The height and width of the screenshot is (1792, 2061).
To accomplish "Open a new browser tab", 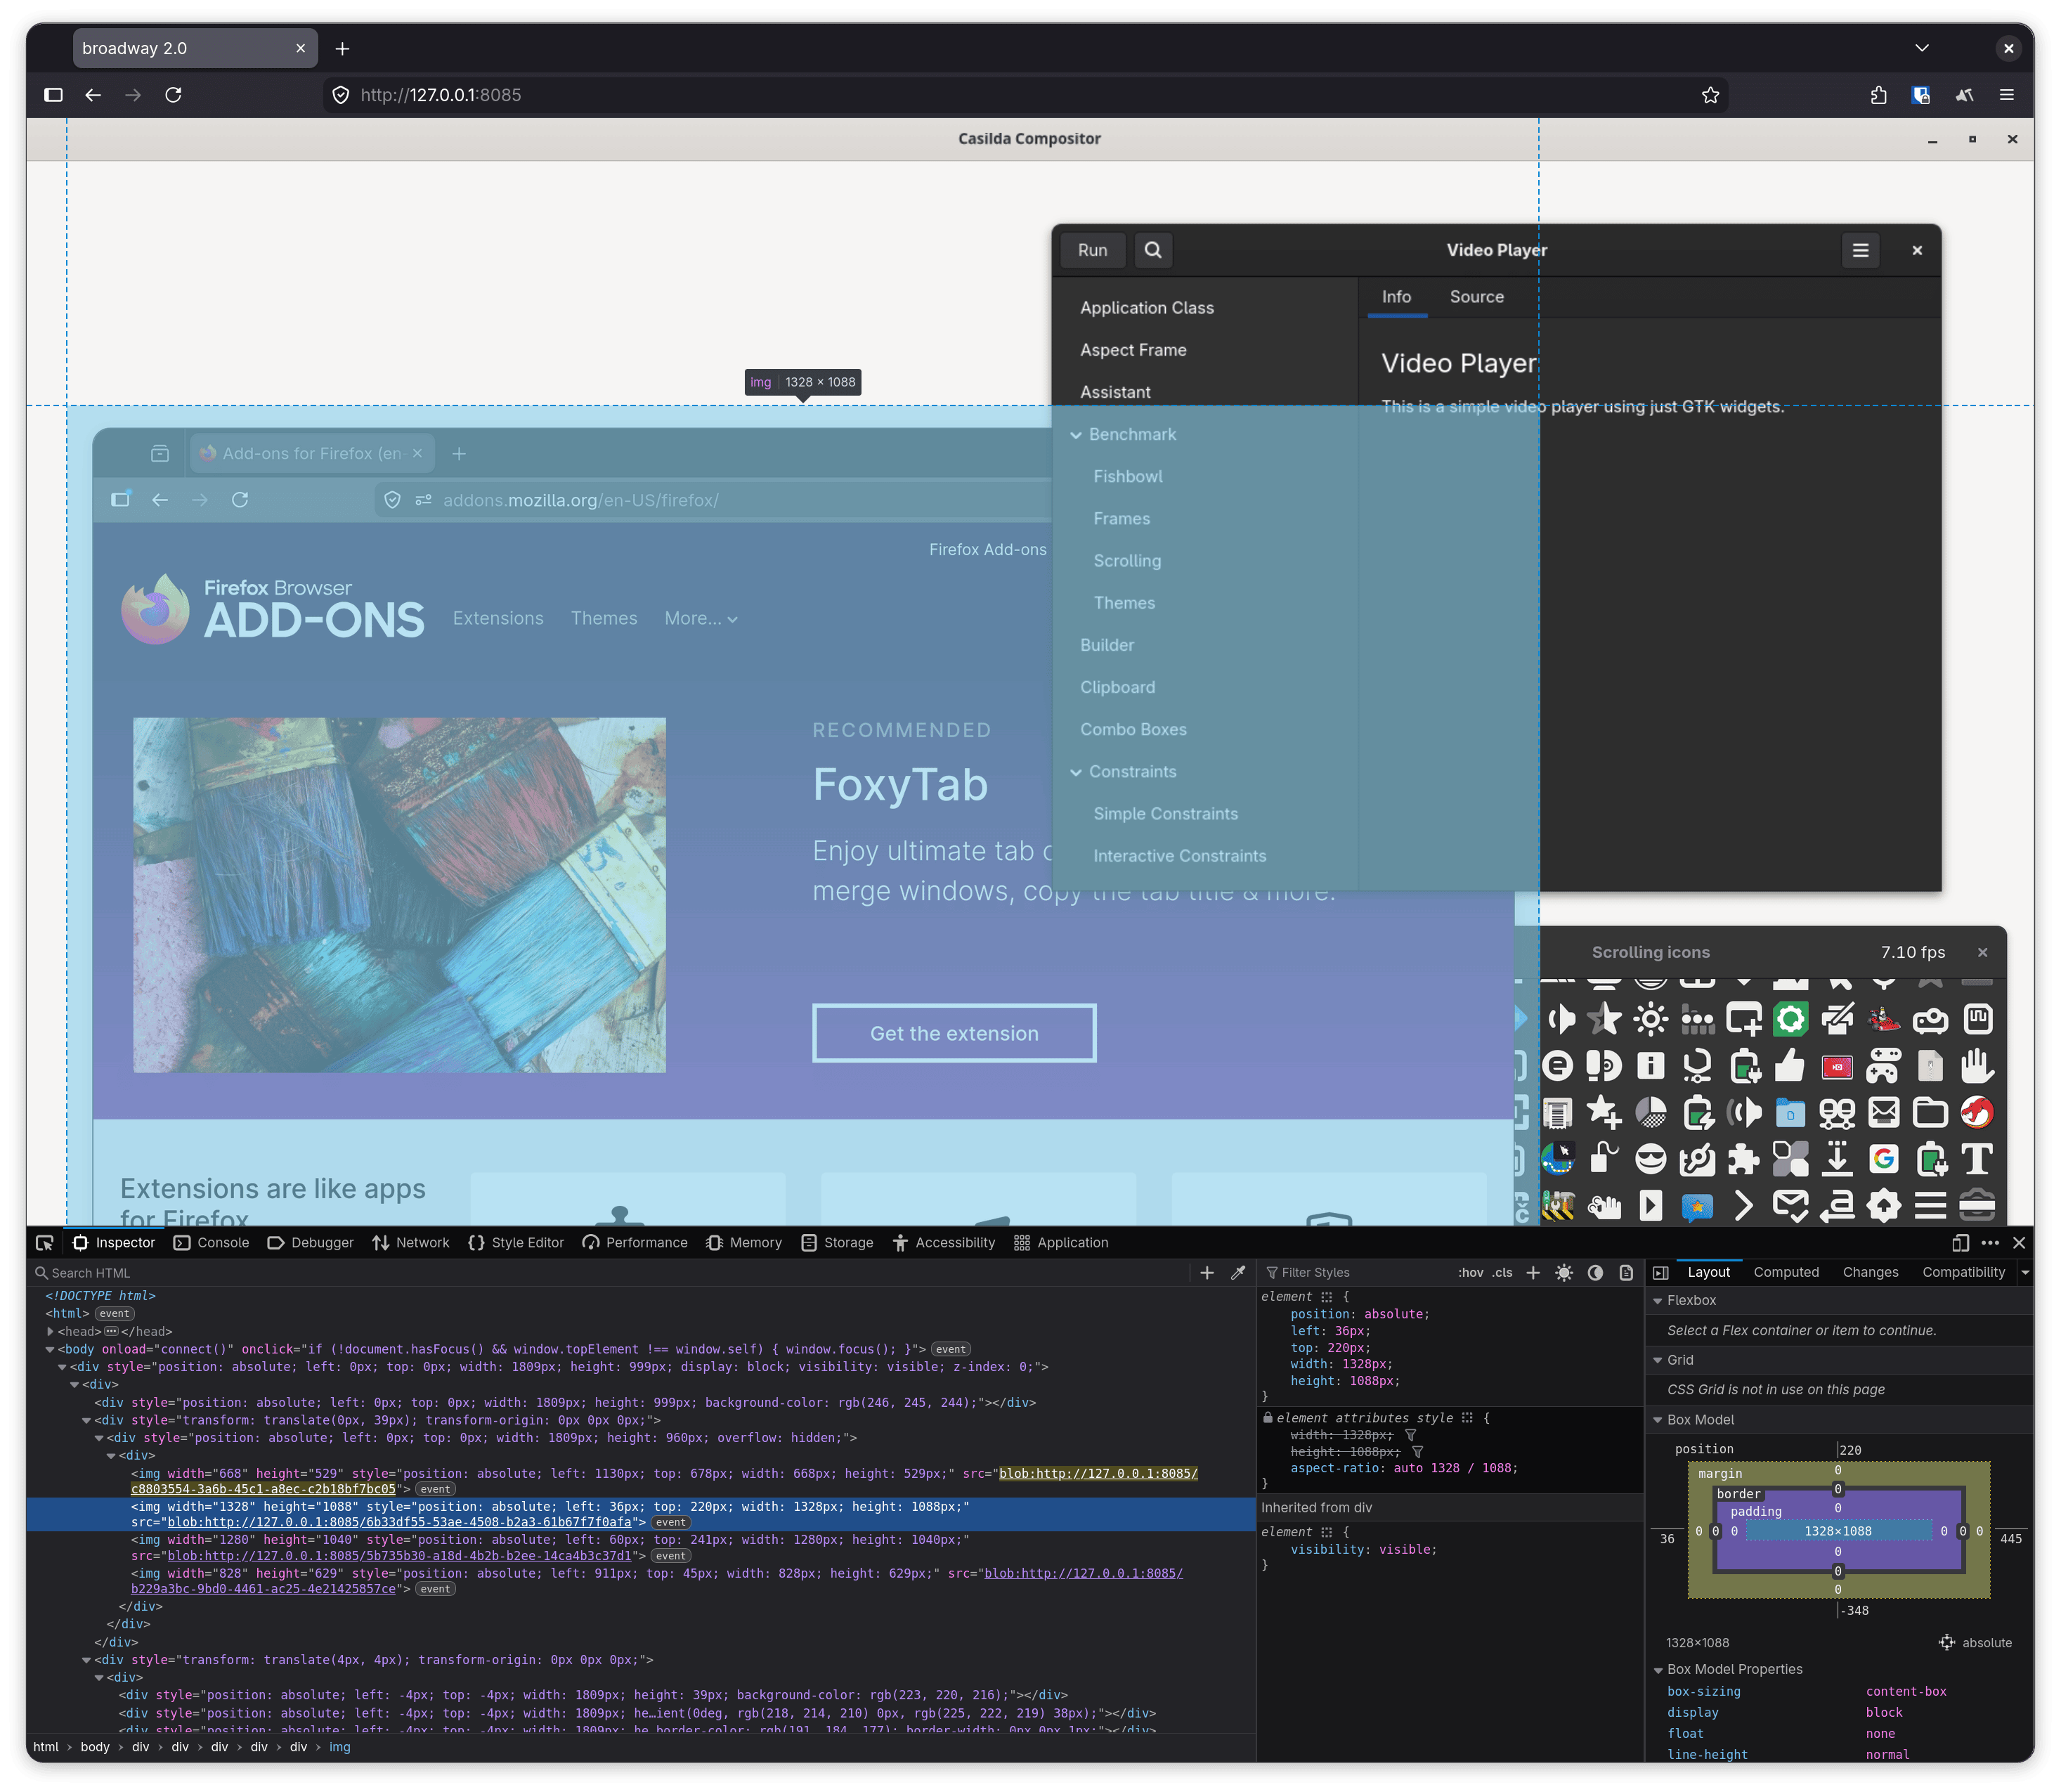I will [x=342, y=48].
